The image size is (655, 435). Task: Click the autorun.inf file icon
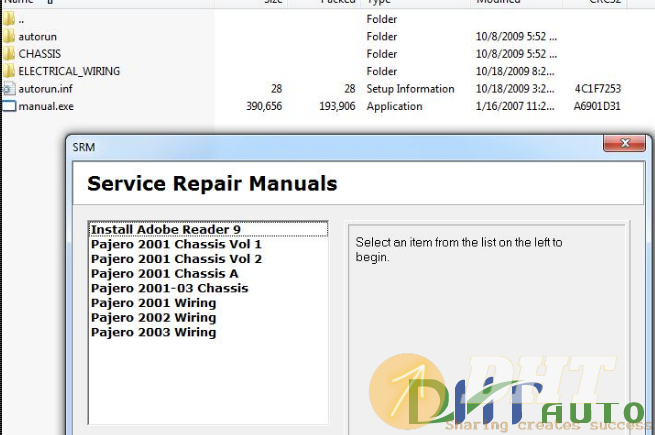pyautogui.click(x=8, y=89)
